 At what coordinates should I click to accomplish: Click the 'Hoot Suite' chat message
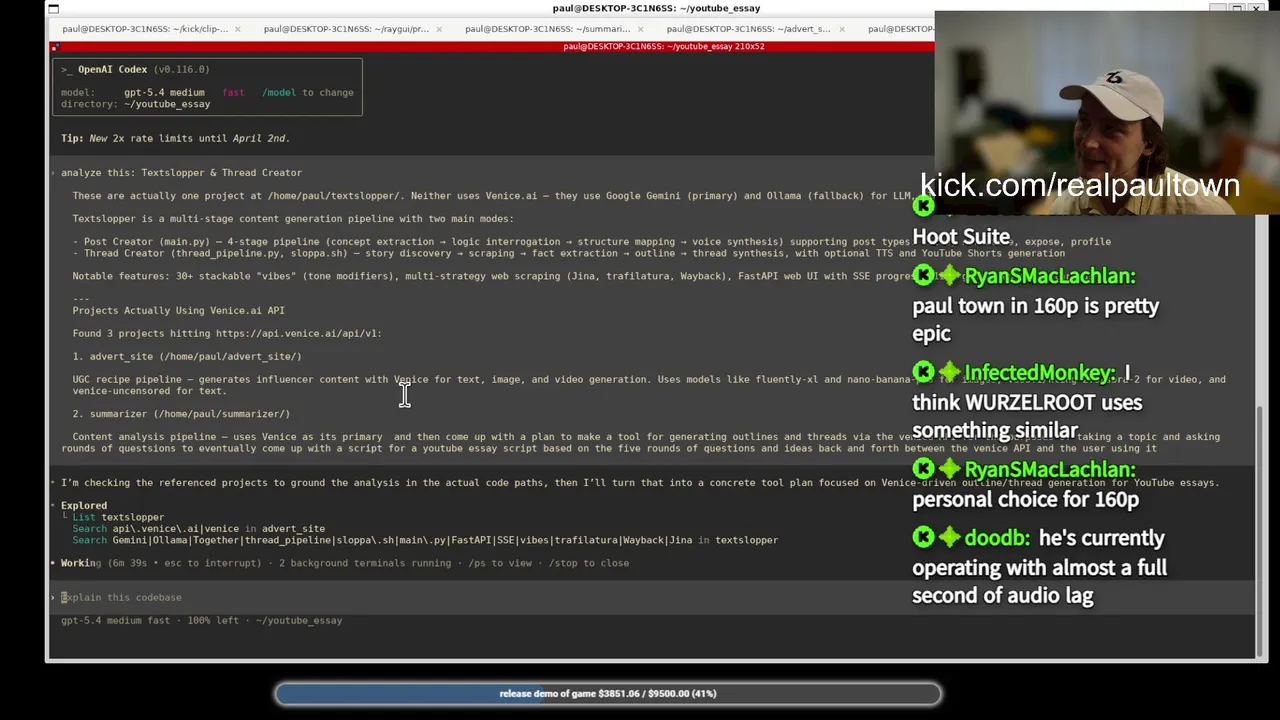coord(961,236)
